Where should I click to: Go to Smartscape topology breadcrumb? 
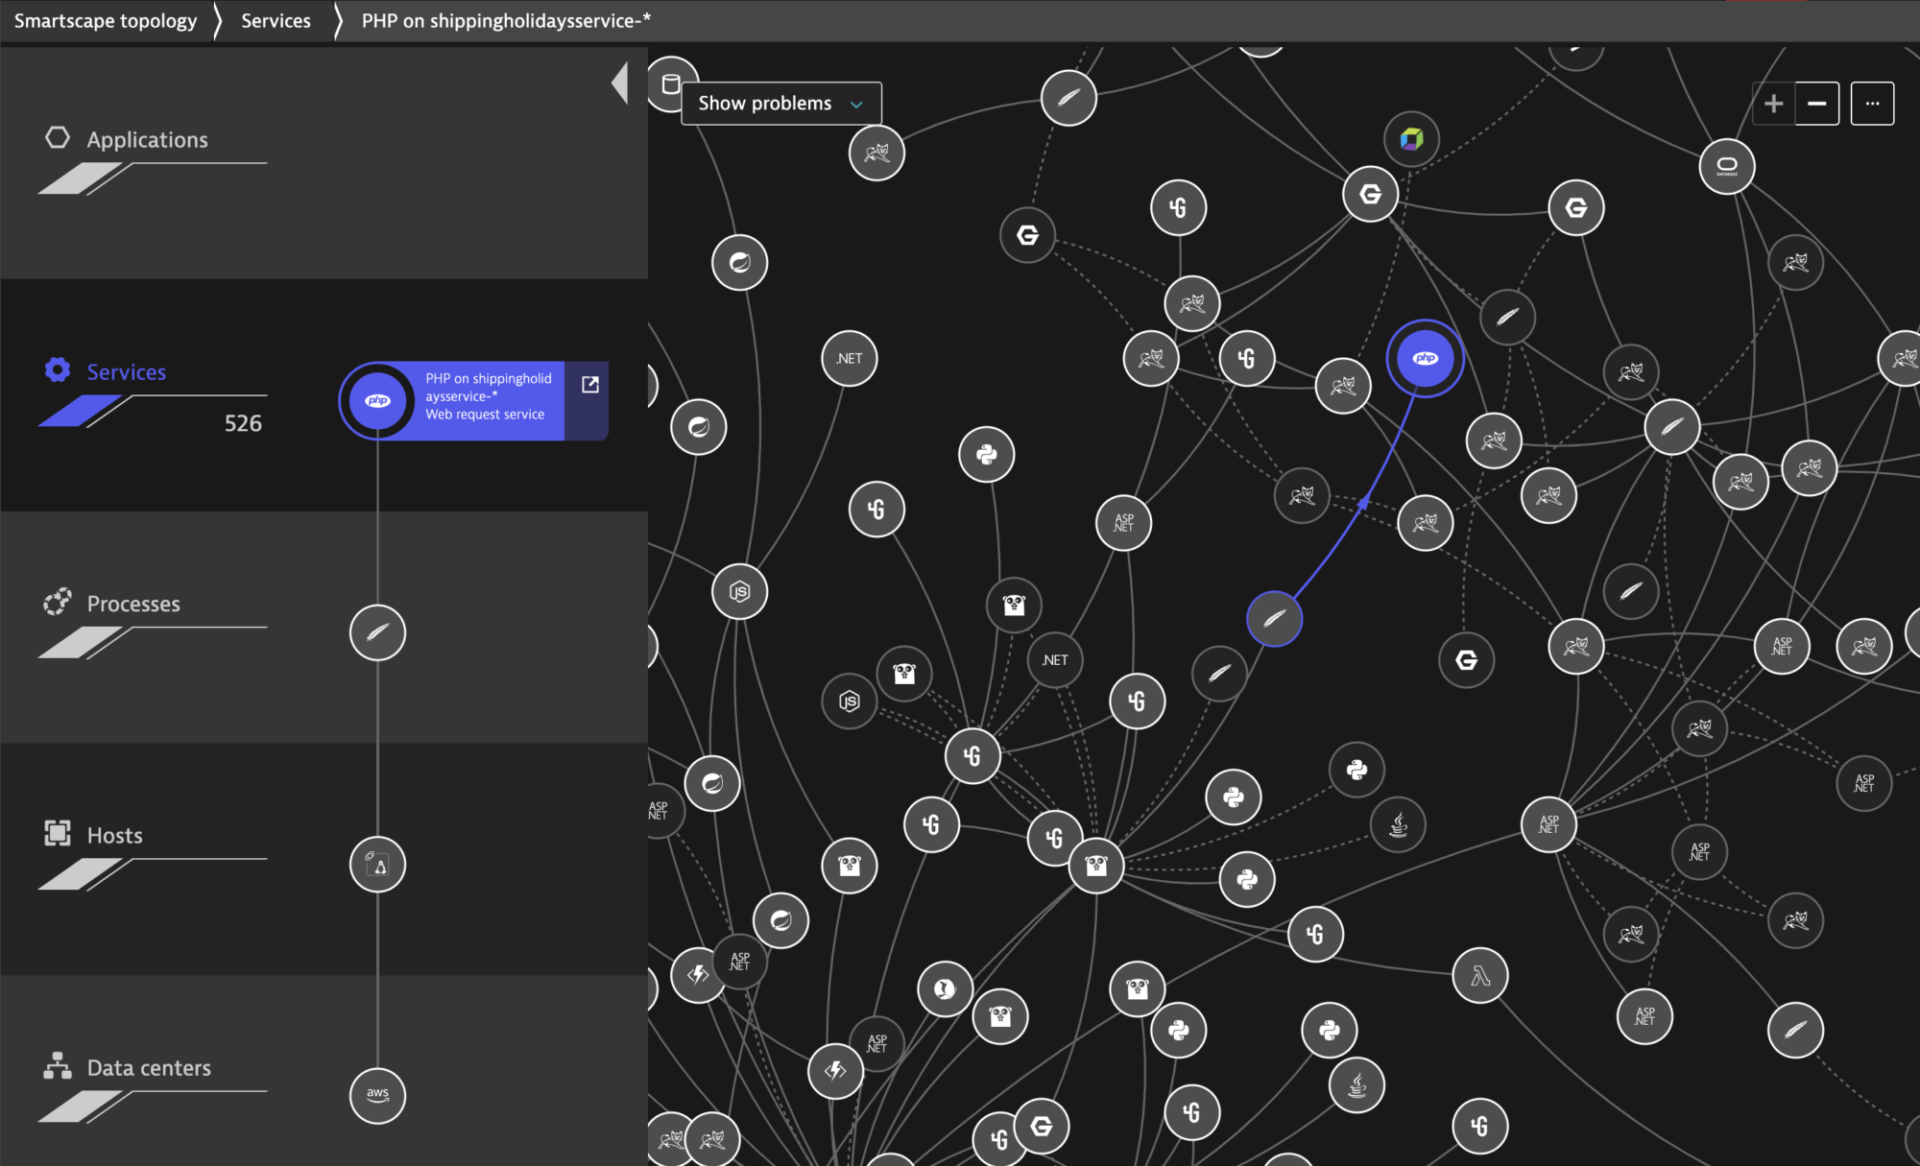(x=105, y=21)
